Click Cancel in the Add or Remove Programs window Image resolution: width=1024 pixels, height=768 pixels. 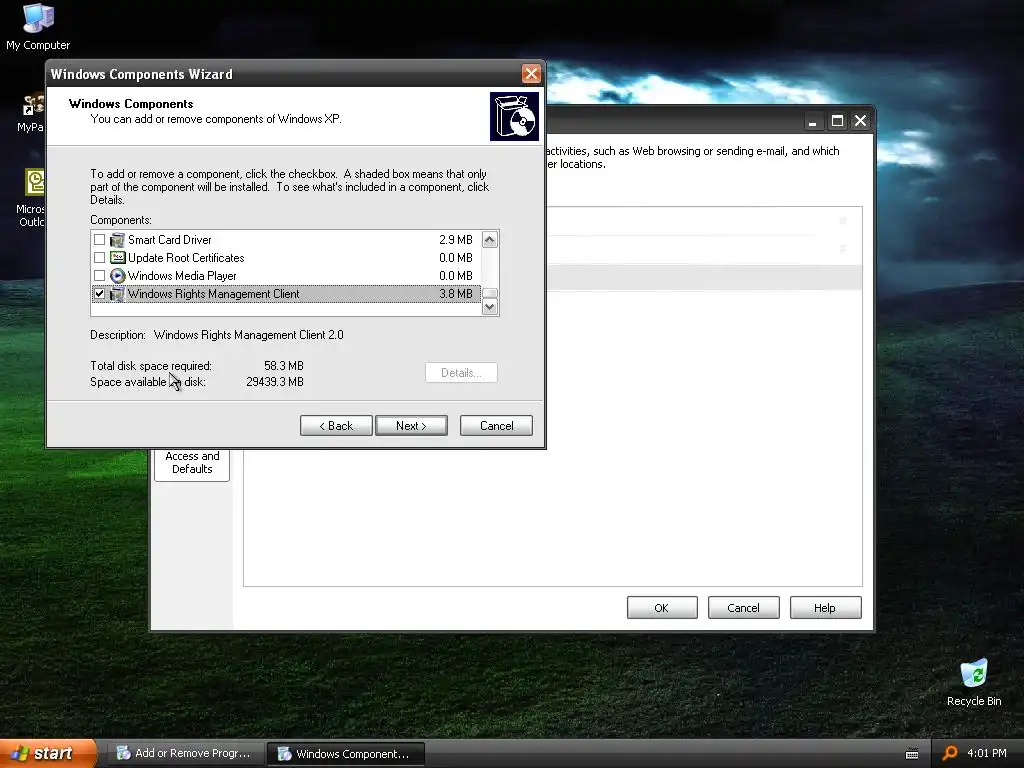743,608
